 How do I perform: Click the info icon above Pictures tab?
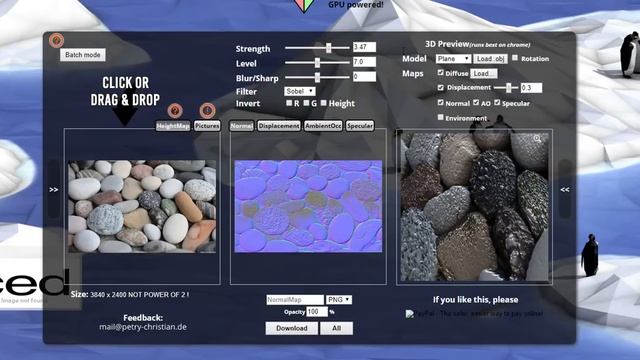207,110
